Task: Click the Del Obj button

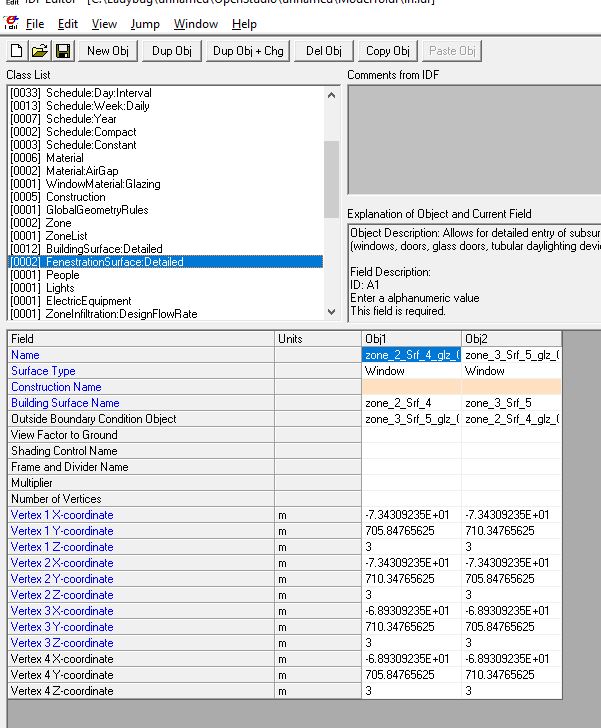Action: [324, 51]
